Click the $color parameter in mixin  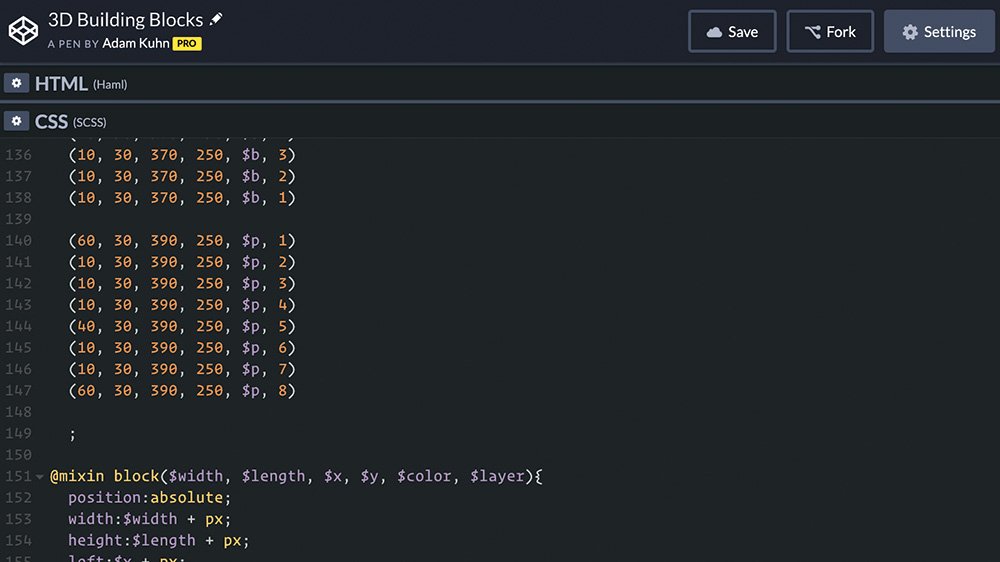(423, 477)
